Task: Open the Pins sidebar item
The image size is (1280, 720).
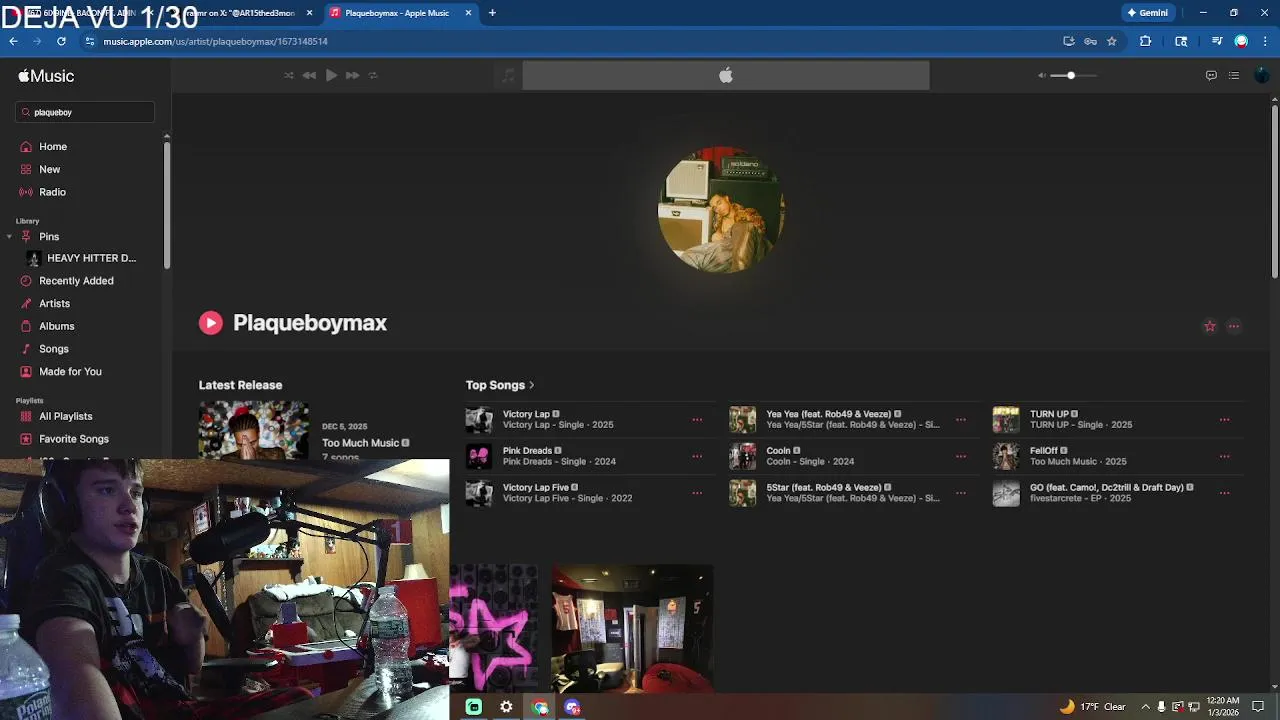Action: (x=49, y=237)
